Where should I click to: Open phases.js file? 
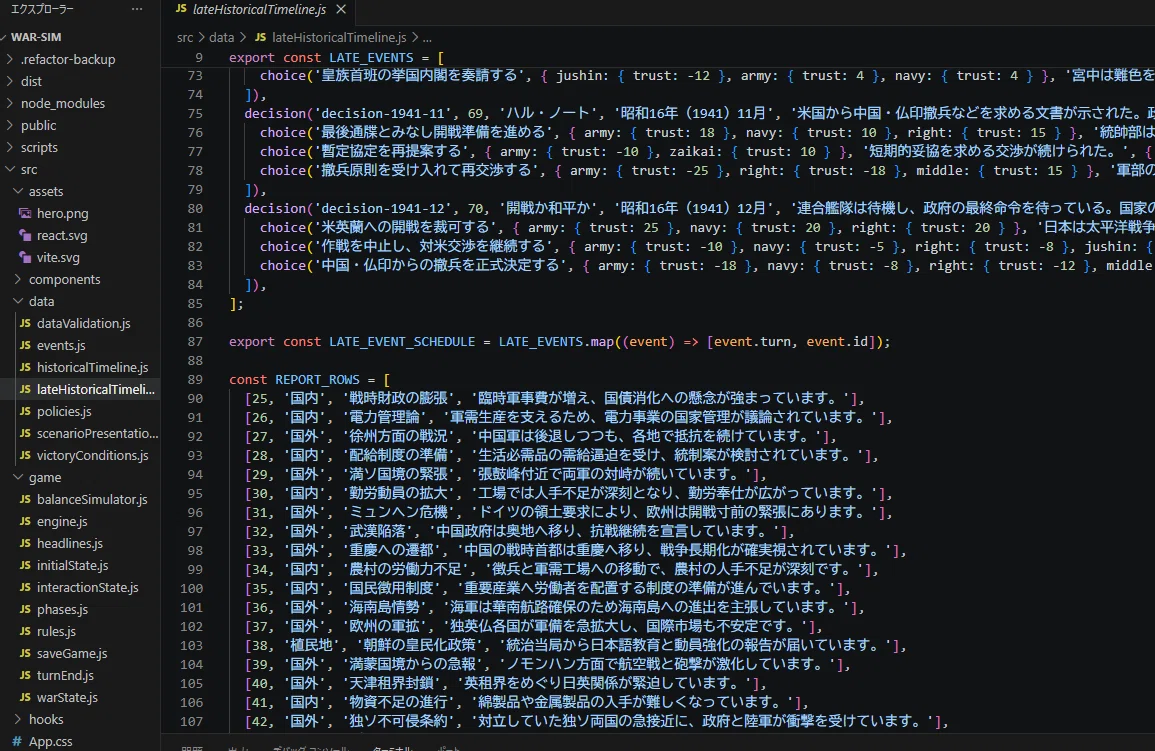tap(62, 610)
